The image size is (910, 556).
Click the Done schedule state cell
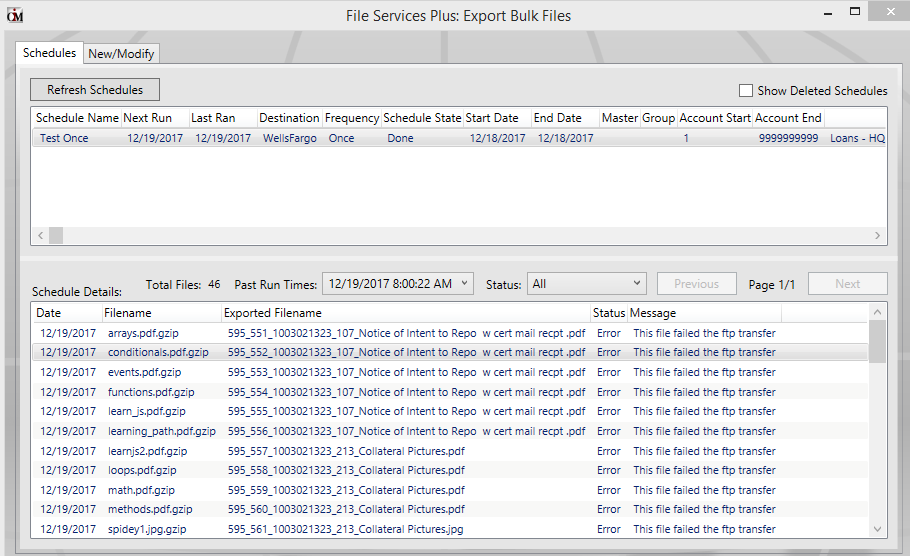[x=400, y=138]
